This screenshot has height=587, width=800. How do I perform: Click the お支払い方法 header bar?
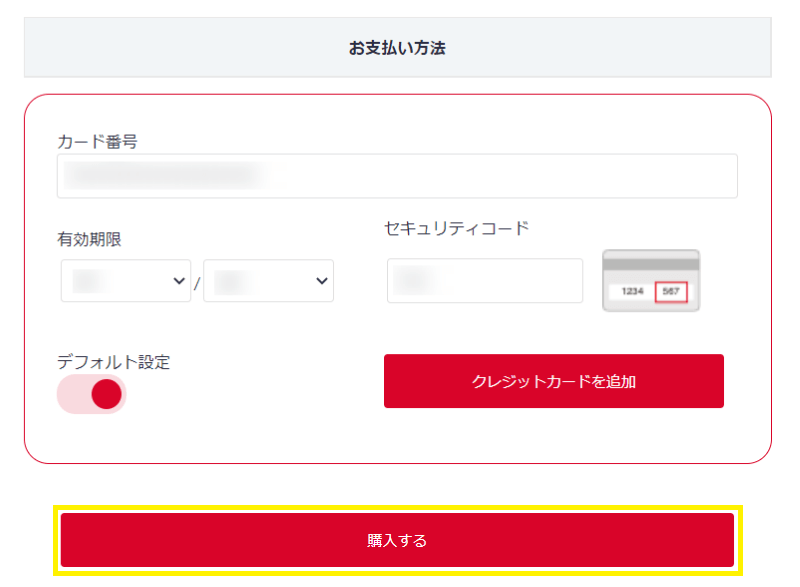(x=397, y=47)
